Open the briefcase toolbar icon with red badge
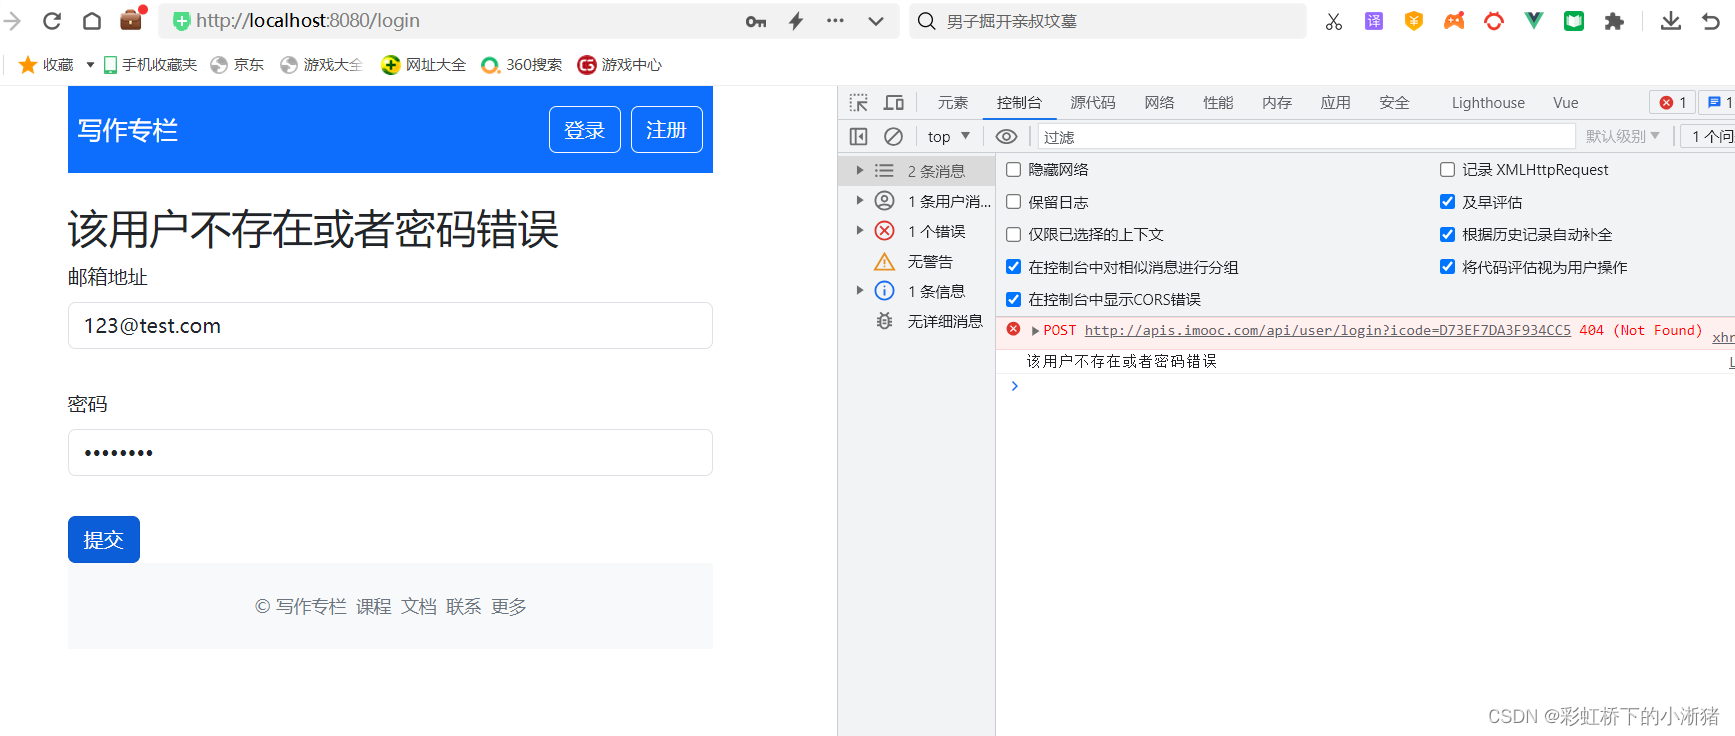Image resolution: width=1735 pixels, height=736 pixels. click(132, 19)
